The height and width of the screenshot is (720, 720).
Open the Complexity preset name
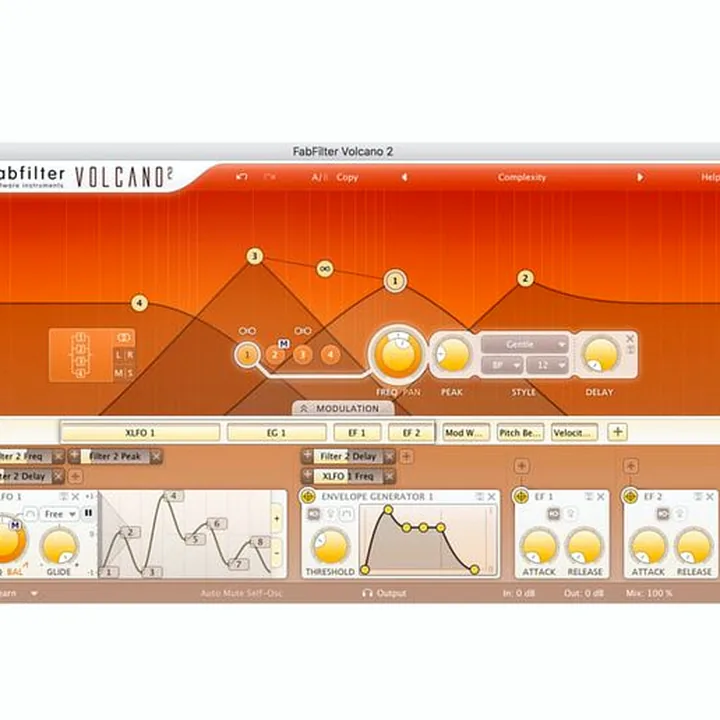pos(522,177)
